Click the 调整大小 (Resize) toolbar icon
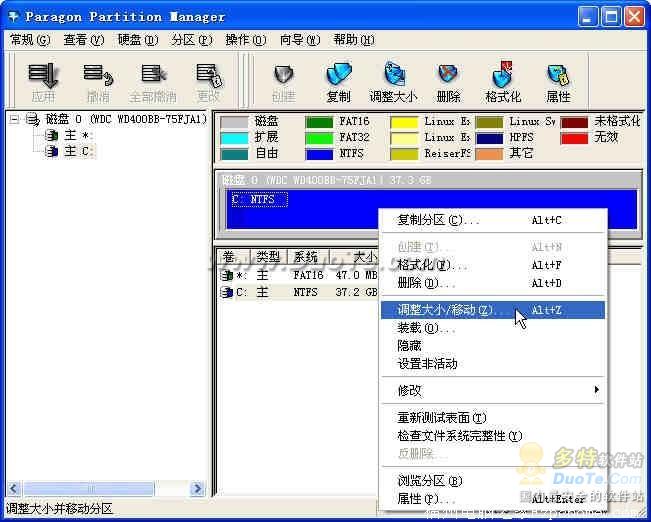 [393, 74]
